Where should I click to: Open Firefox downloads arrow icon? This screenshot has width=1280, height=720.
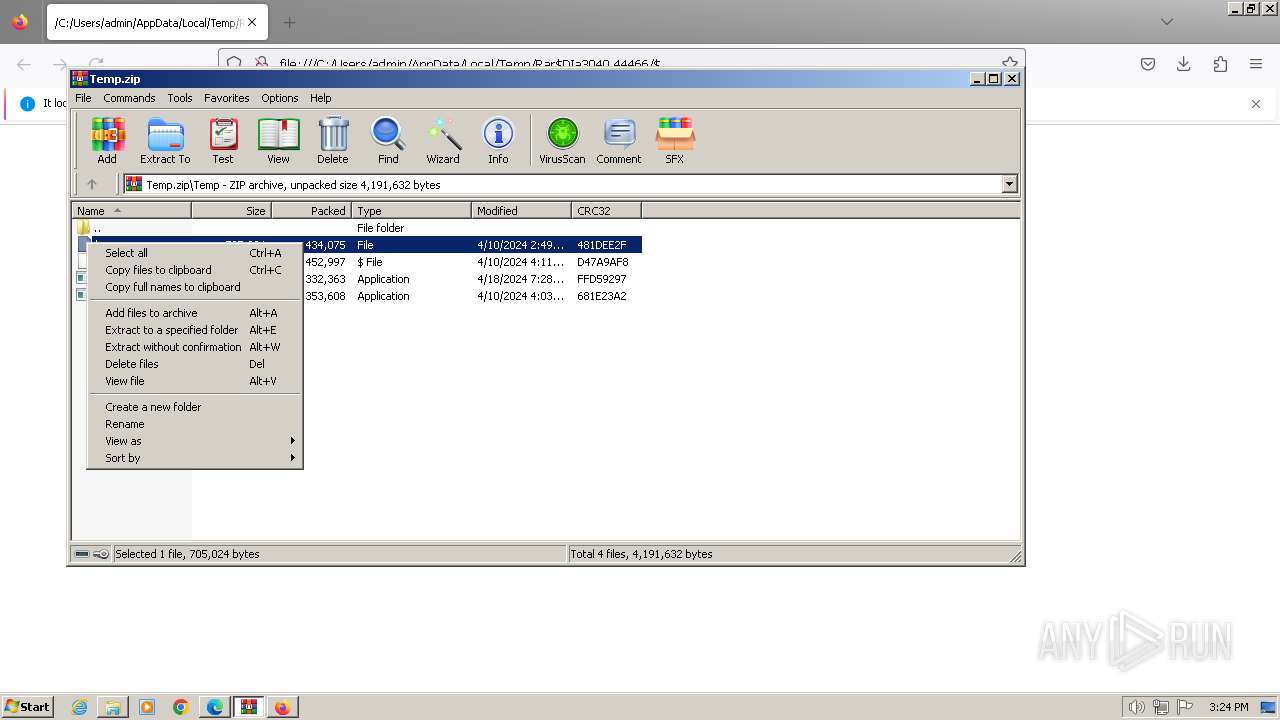click(x=1184, y=64)
